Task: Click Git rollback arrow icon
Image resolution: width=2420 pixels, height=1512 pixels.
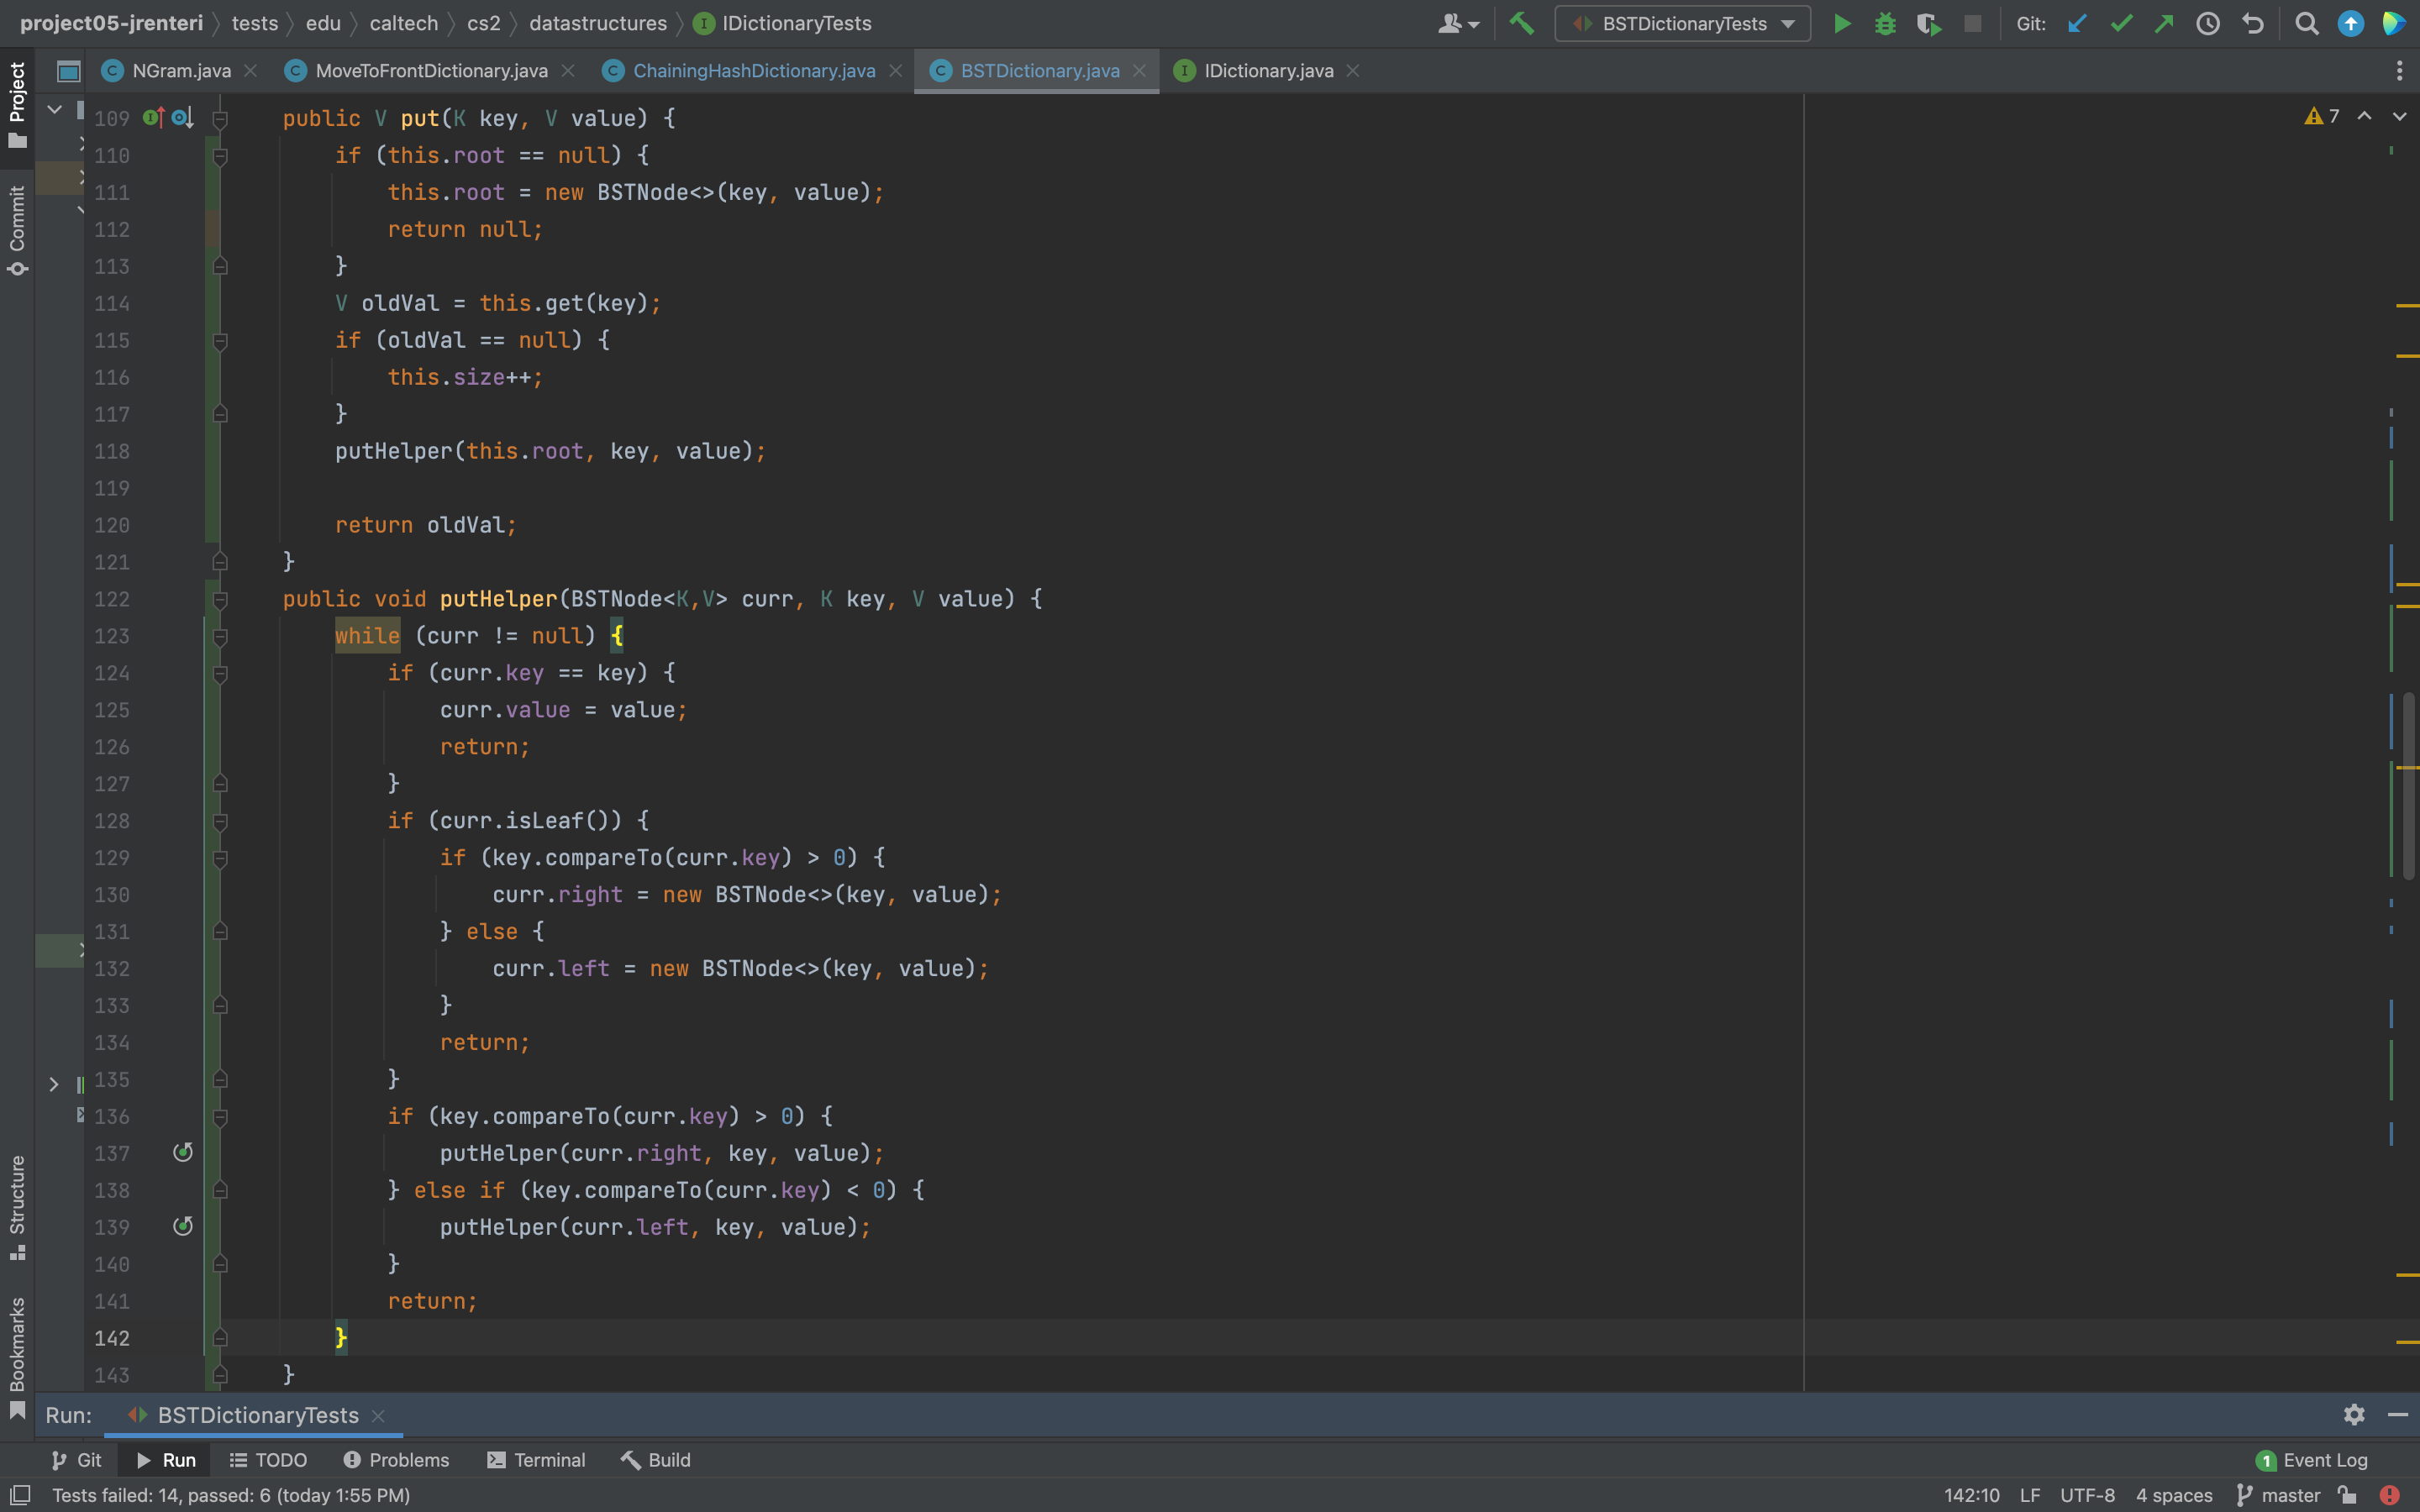Action: 2252,24
